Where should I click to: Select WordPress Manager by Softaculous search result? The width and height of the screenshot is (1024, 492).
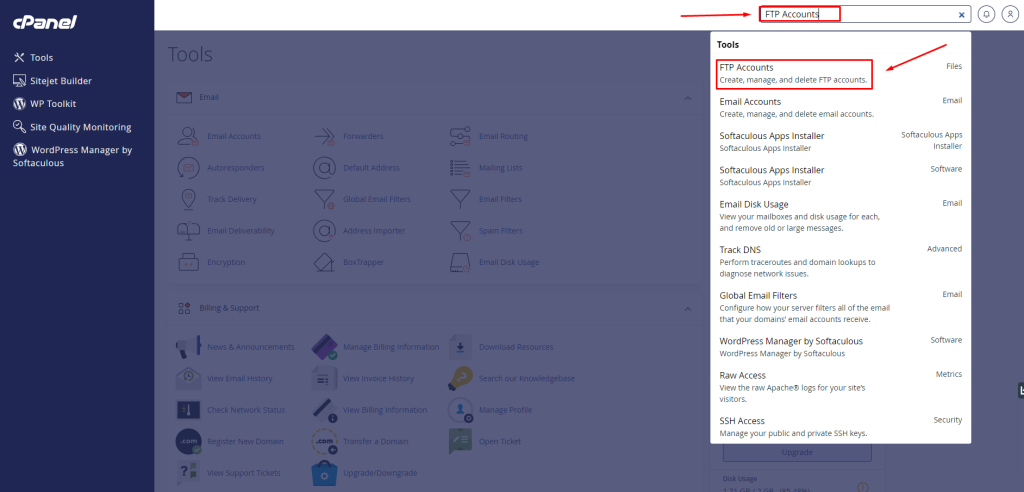840,347
